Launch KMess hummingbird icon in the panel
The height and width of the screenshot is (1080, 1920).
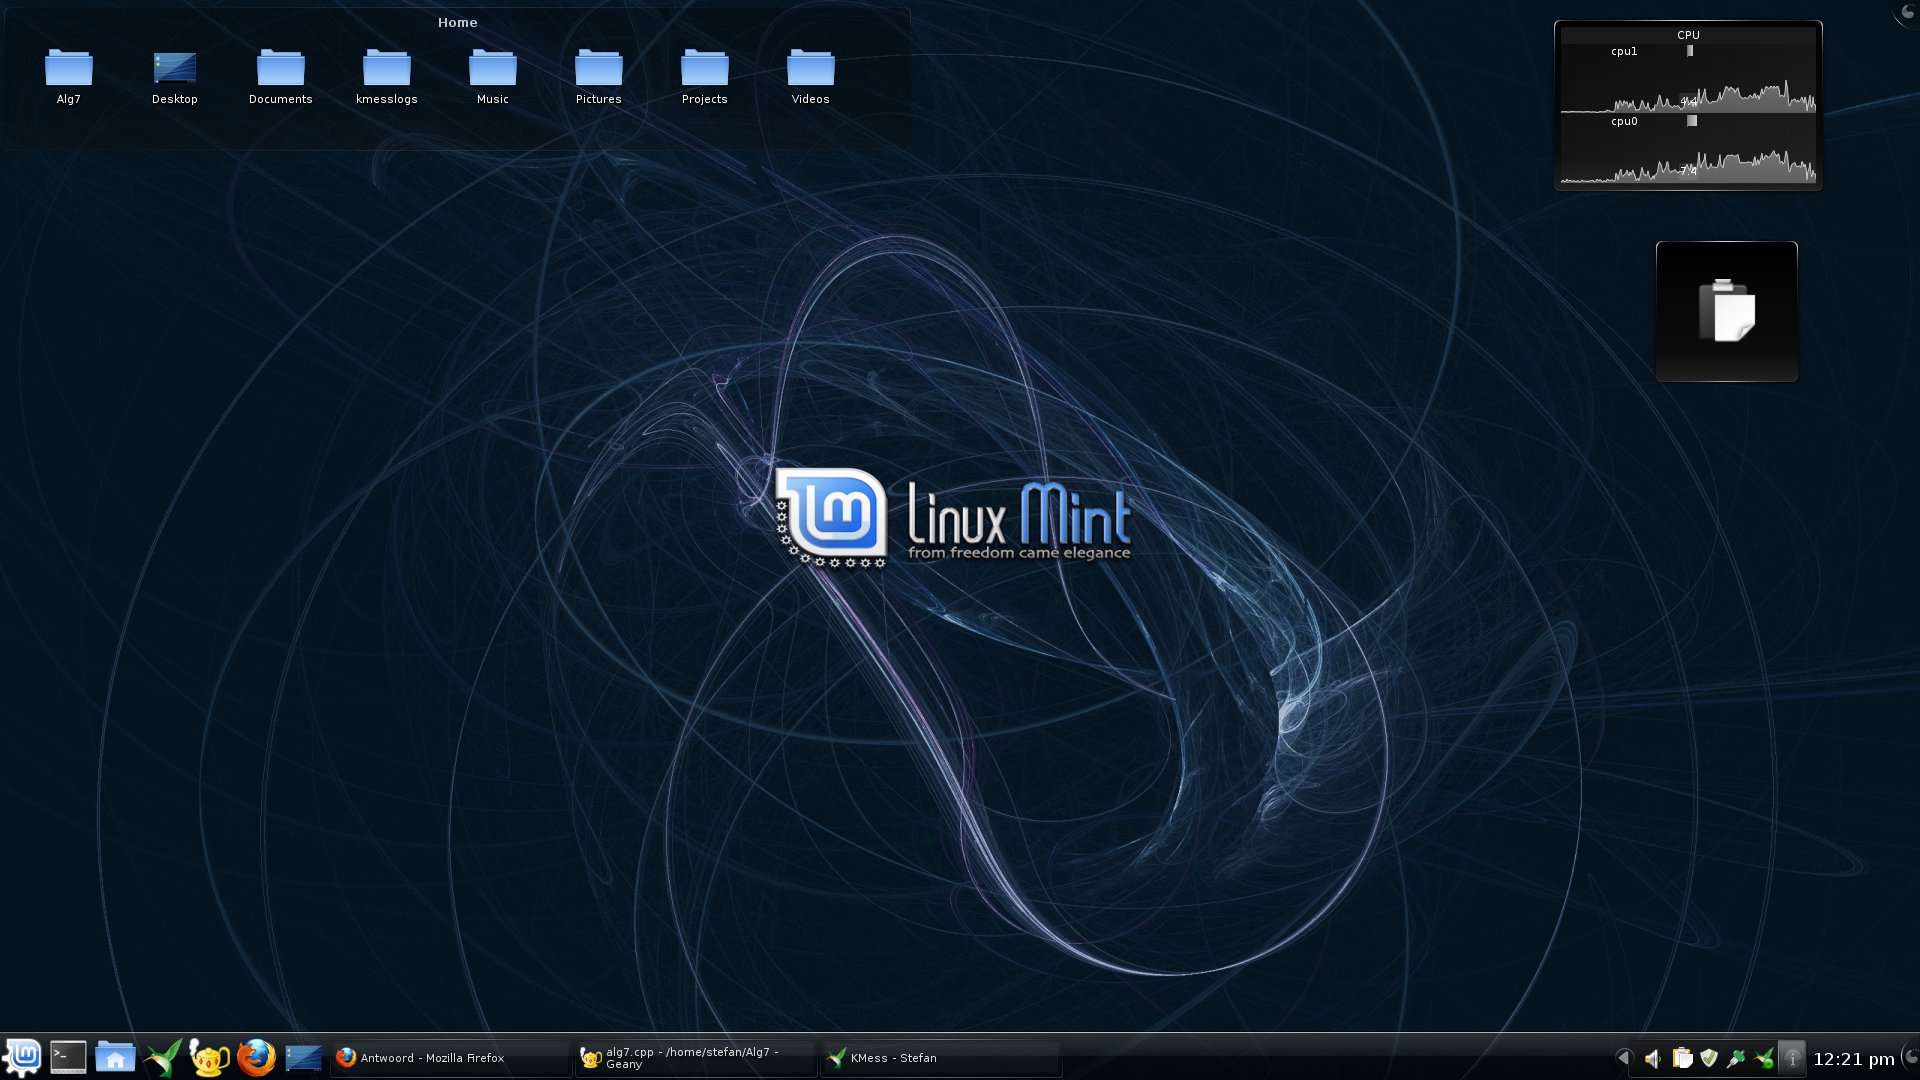click(x=163, y=1057)
